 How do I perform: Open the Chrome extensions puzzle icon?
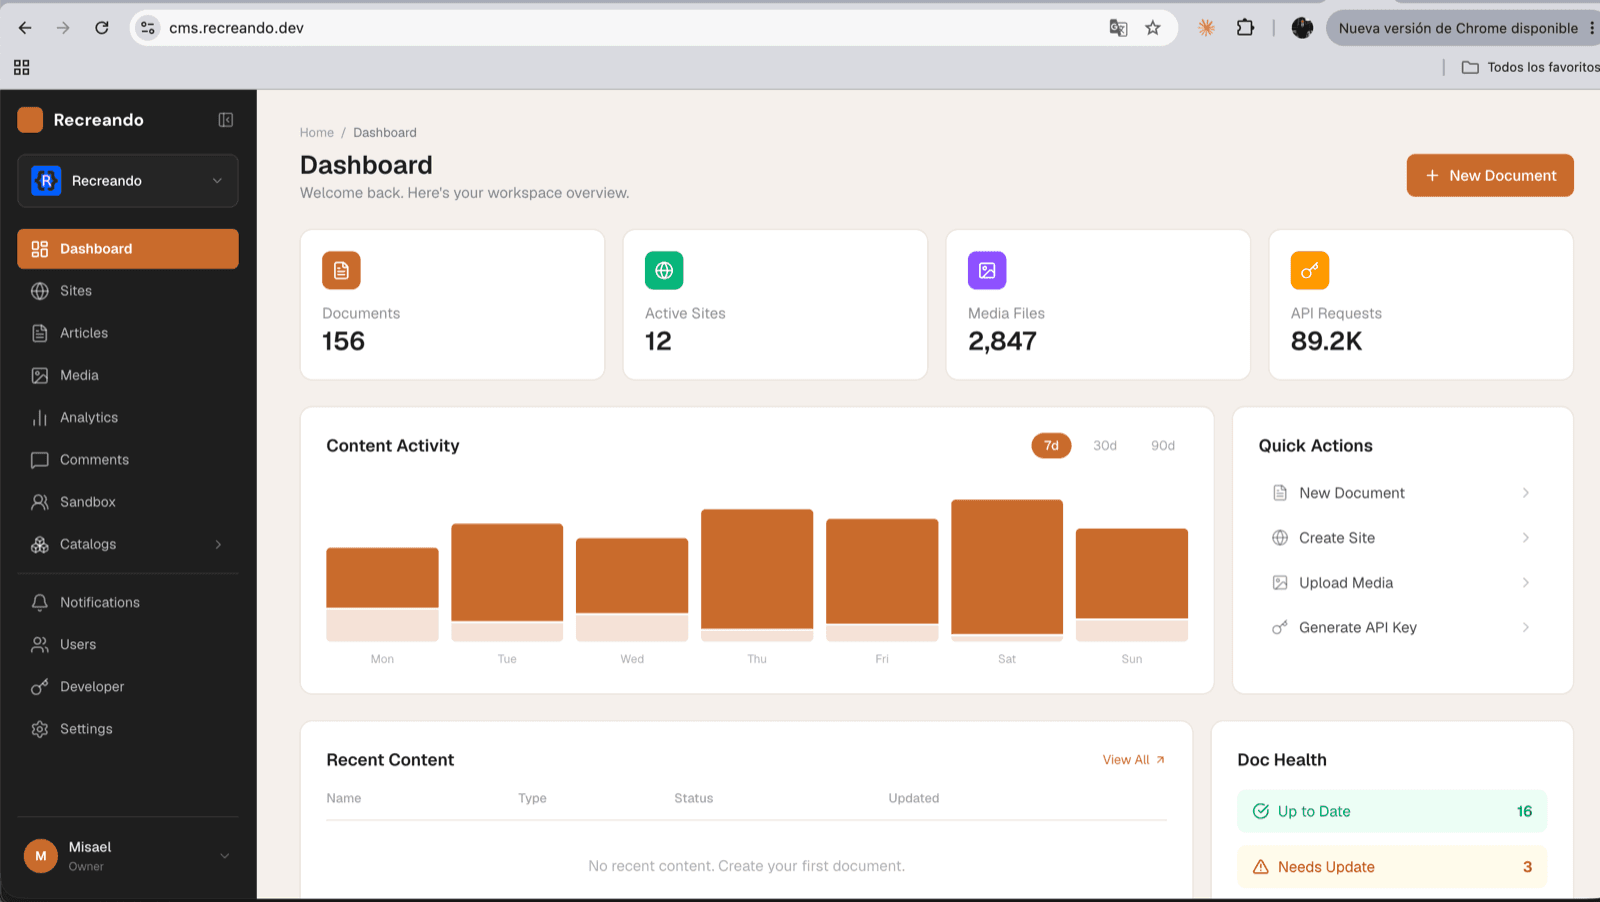(x=1245, y=28)
